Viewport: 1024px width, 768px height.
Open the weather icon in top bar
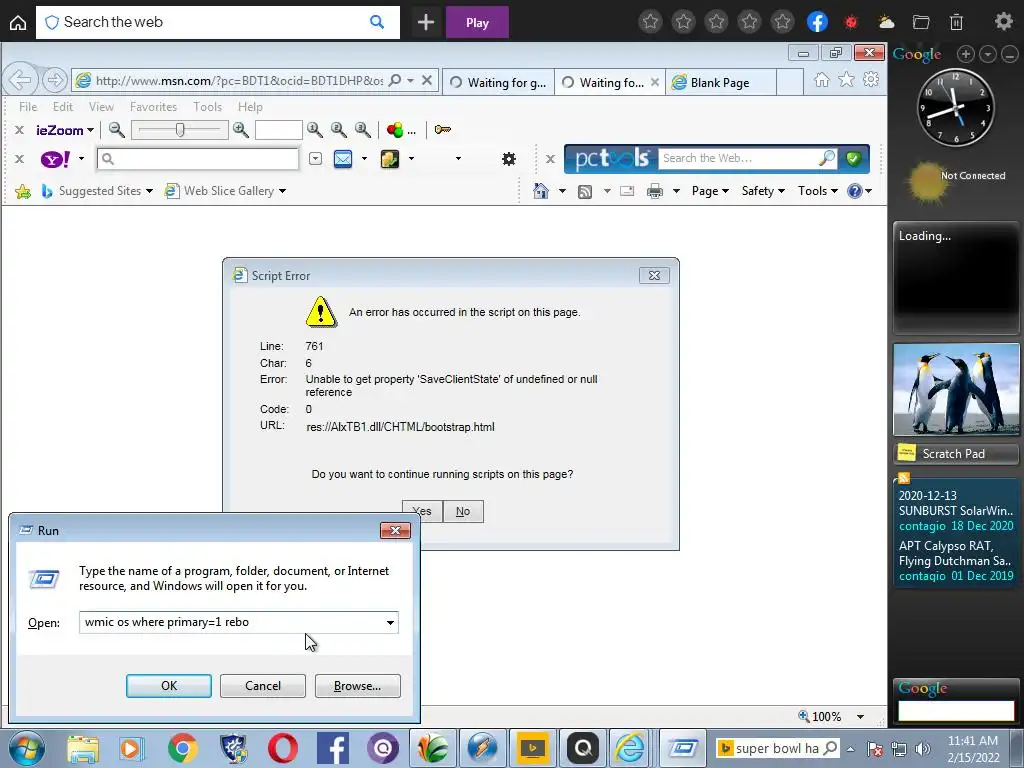click(886, 22)
